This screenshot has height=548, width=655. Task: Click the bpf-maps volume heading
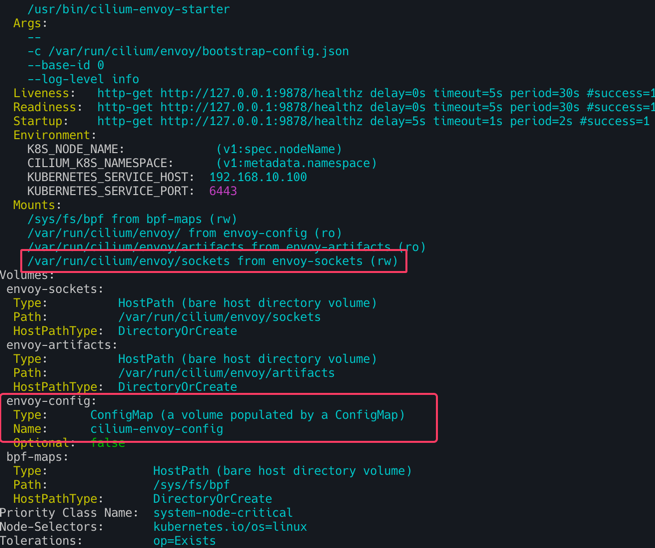tap(37, 457)
